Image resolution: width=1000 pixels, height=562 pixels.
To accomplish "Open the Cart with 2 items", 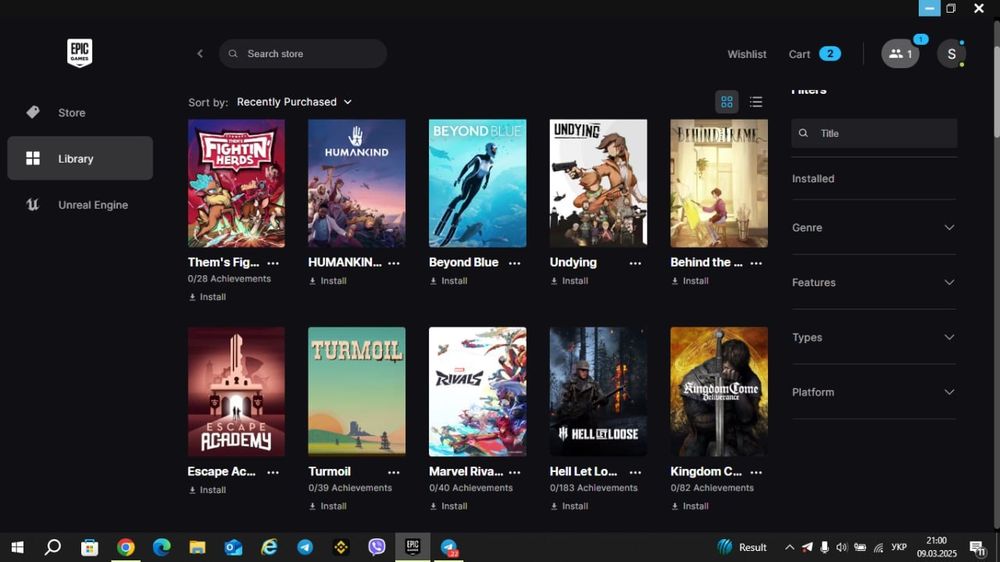I will point(814,54).
